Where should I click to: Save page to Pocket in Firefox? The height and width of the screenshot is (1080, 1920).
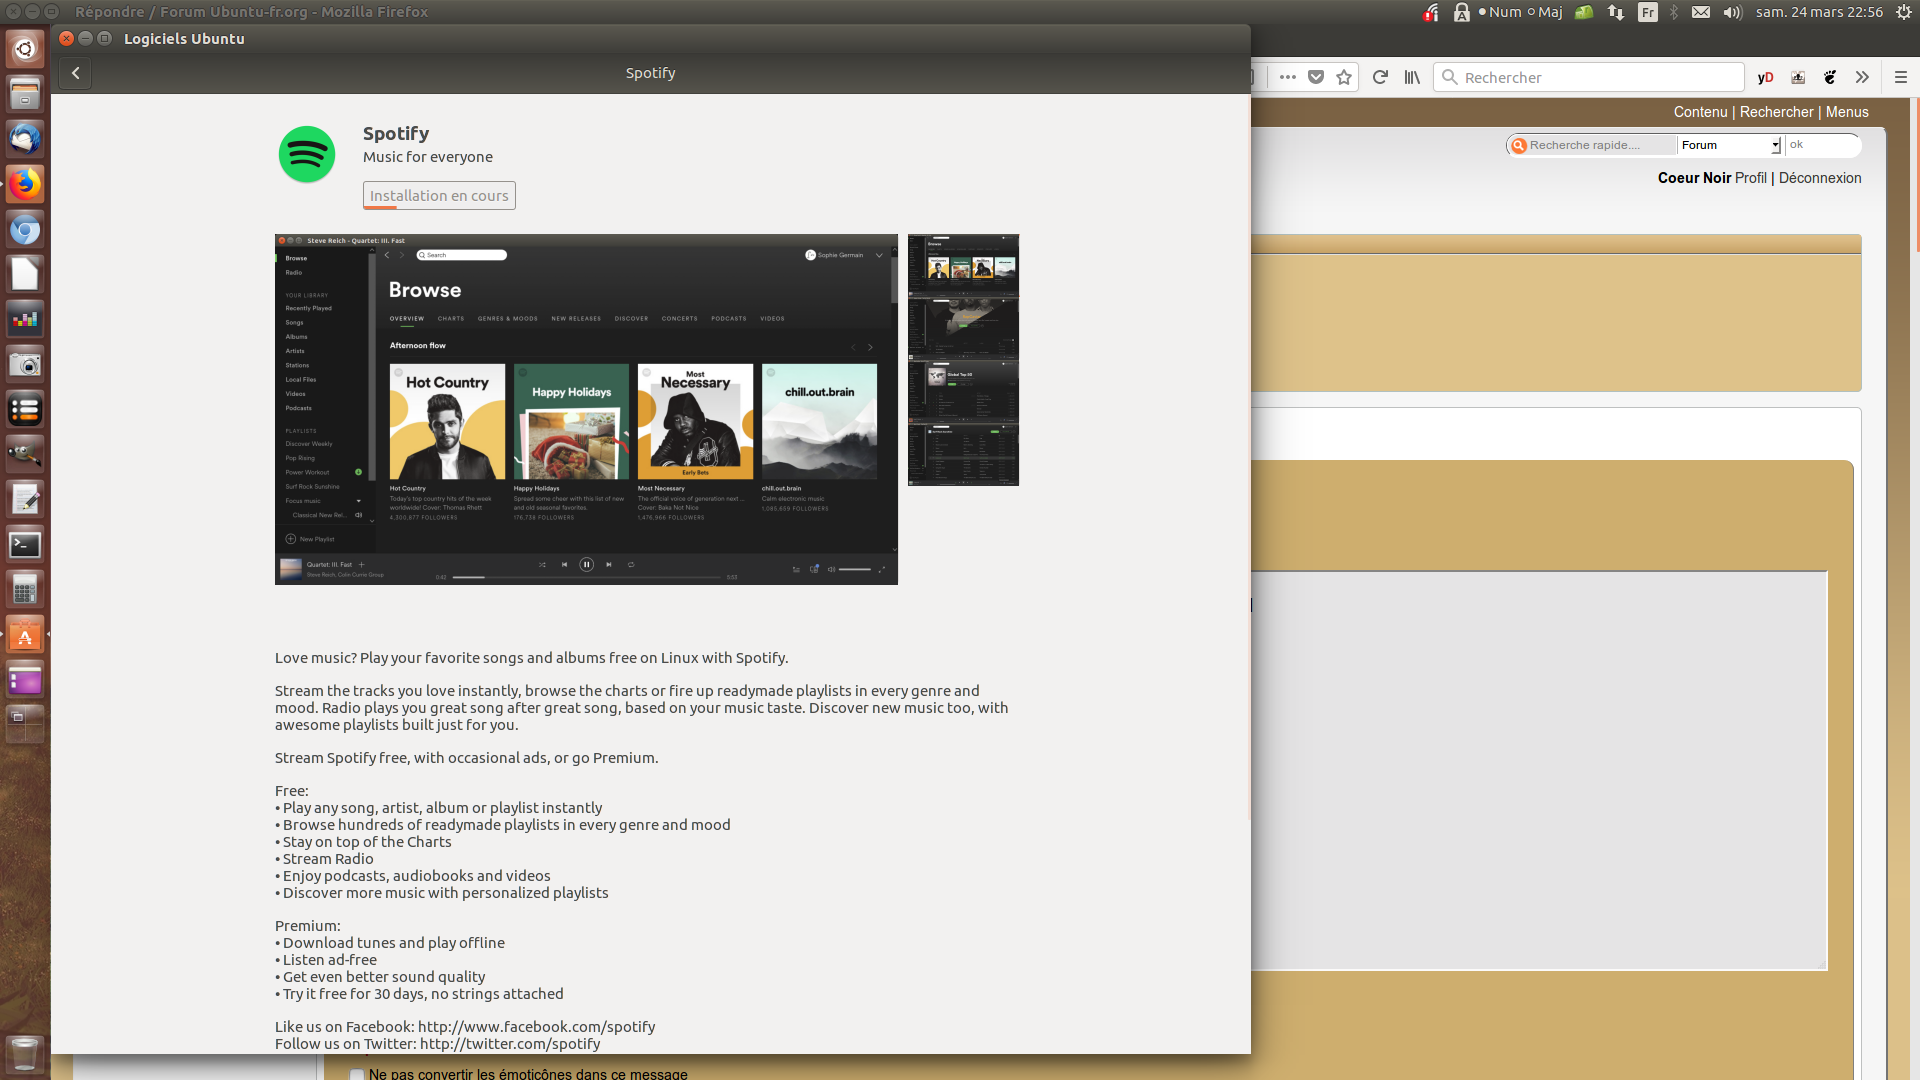[x=1316, y=77]
